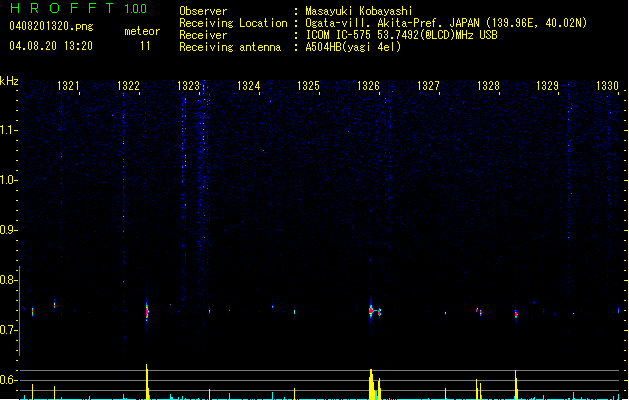Click the 1323 time marker
This screenshot has width=629, height=400.
point(188,86)
